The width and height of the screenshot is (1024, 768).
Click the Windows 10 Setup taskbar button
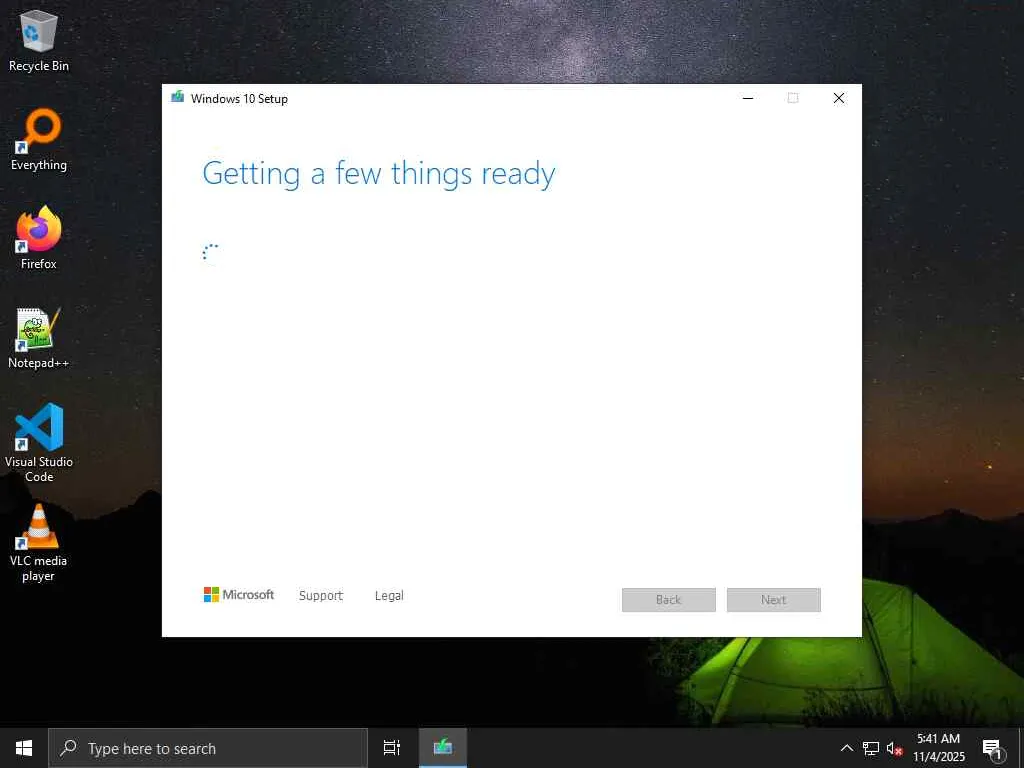(443, 748)
